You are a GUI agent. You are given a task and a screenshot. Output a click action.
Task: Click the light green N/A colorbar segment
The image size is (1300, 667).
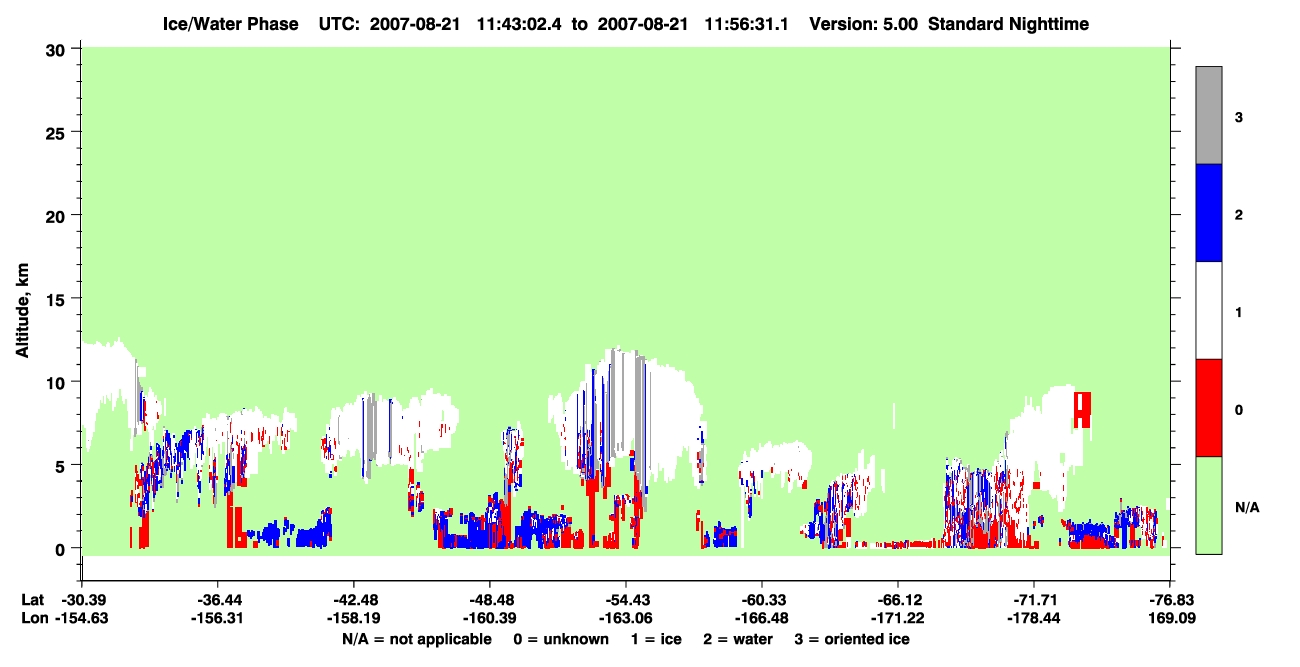1209,505
